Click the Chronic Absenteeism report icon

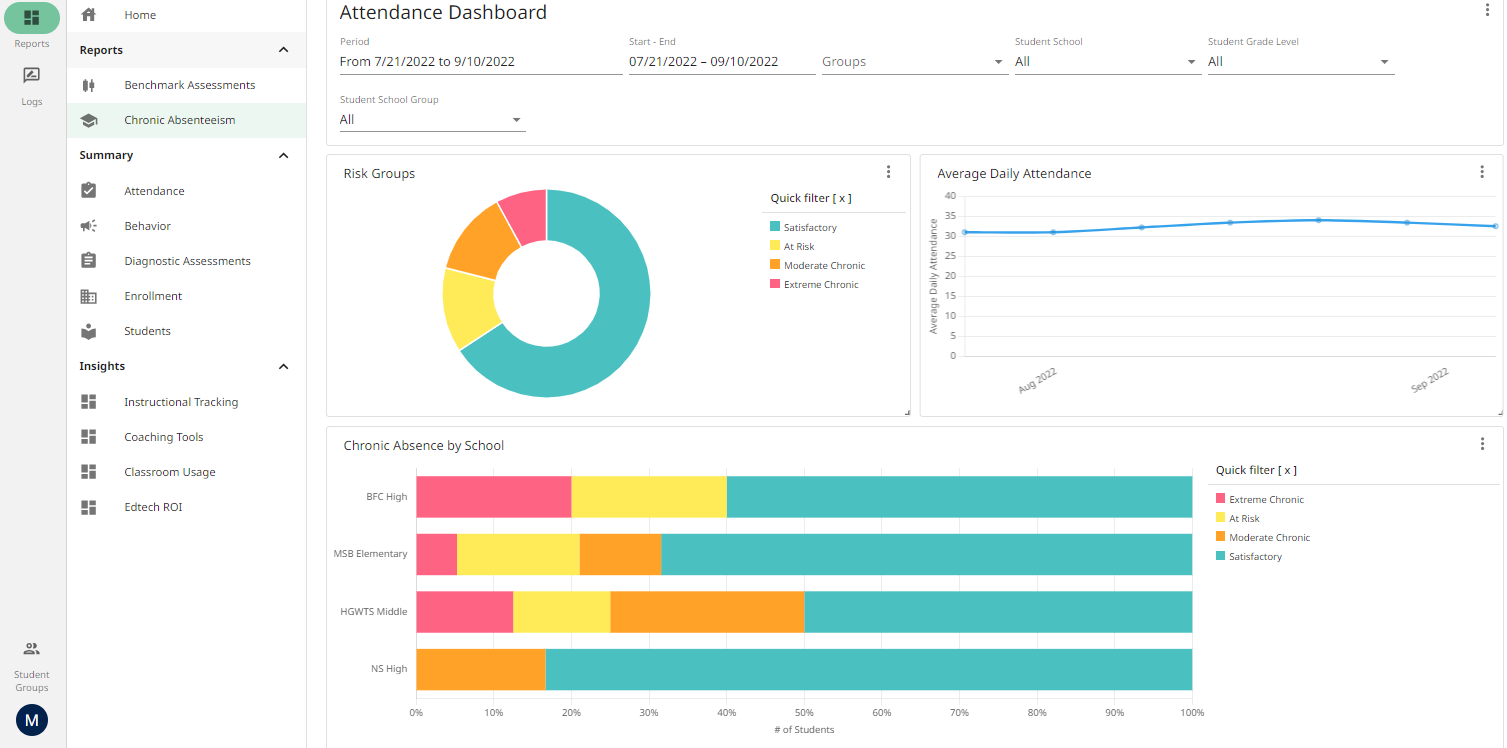tap(89, 119)
